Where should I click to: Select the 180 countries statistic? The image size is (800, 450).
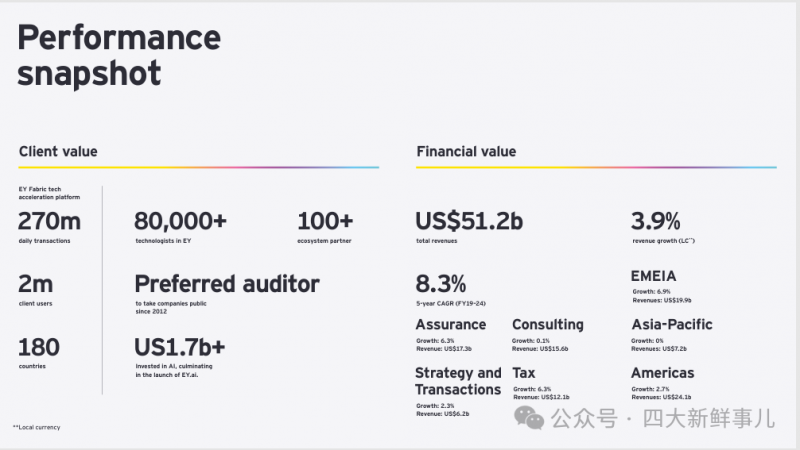[39, 347]
